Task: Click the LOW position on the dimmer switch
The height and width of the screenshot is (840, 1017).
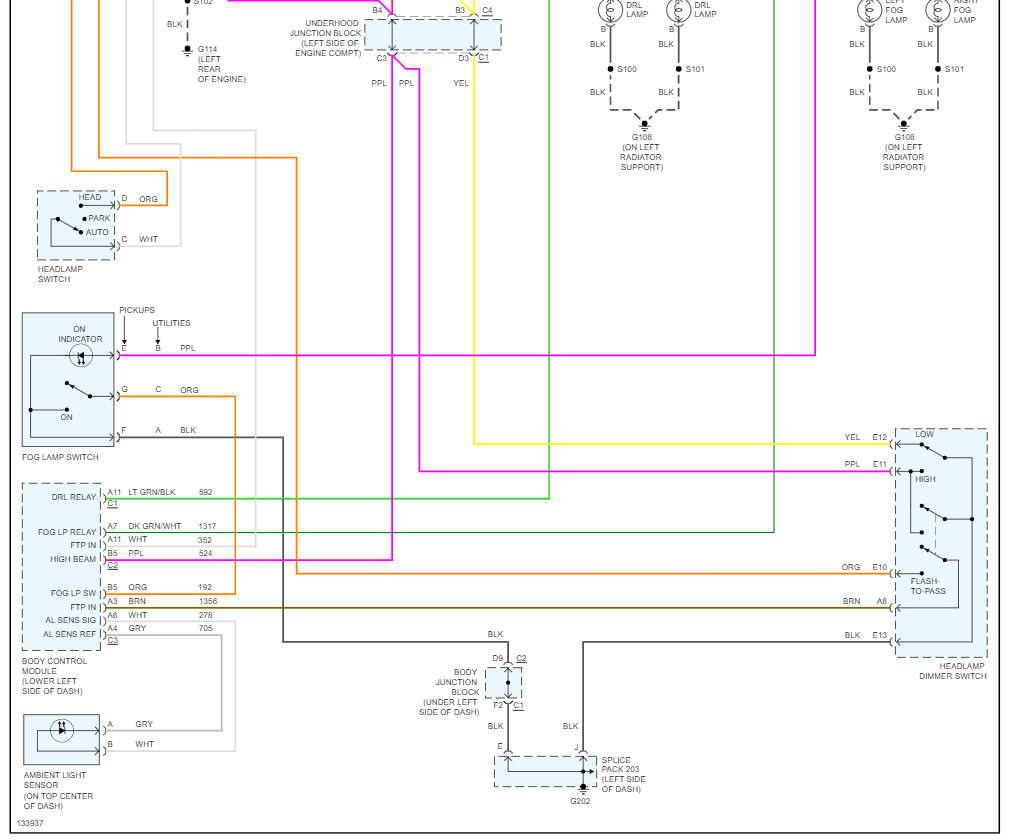Action: click(924, 434)
